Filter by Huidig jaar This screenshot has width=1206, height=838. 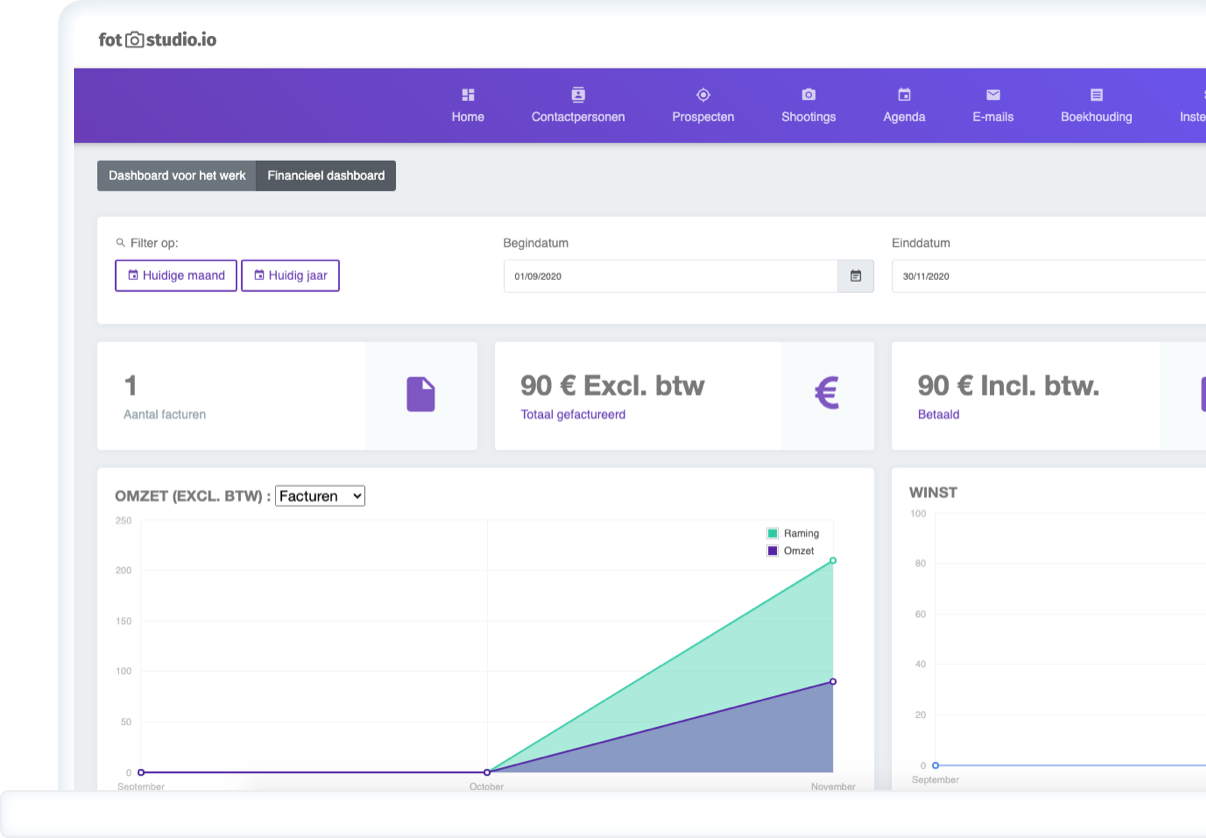coord(290,276)
